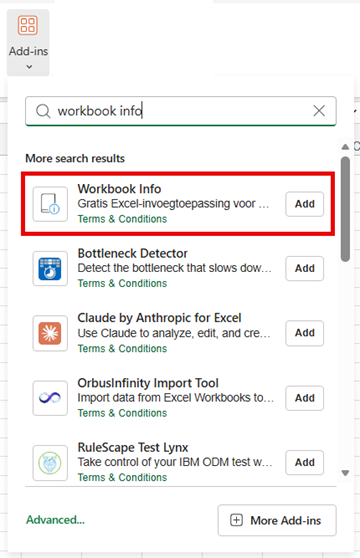Screen dimensions: 360x558
Task: Clear the add-in search box
Action: tap(319, 111)
